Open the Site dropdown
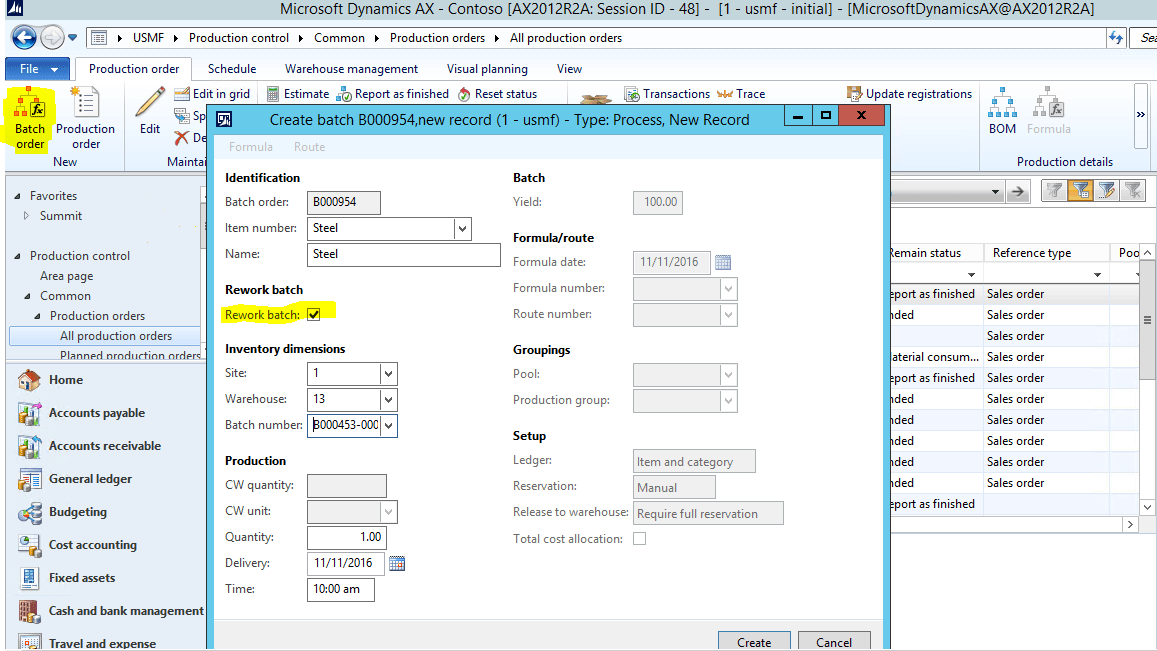 coord(388,373)
